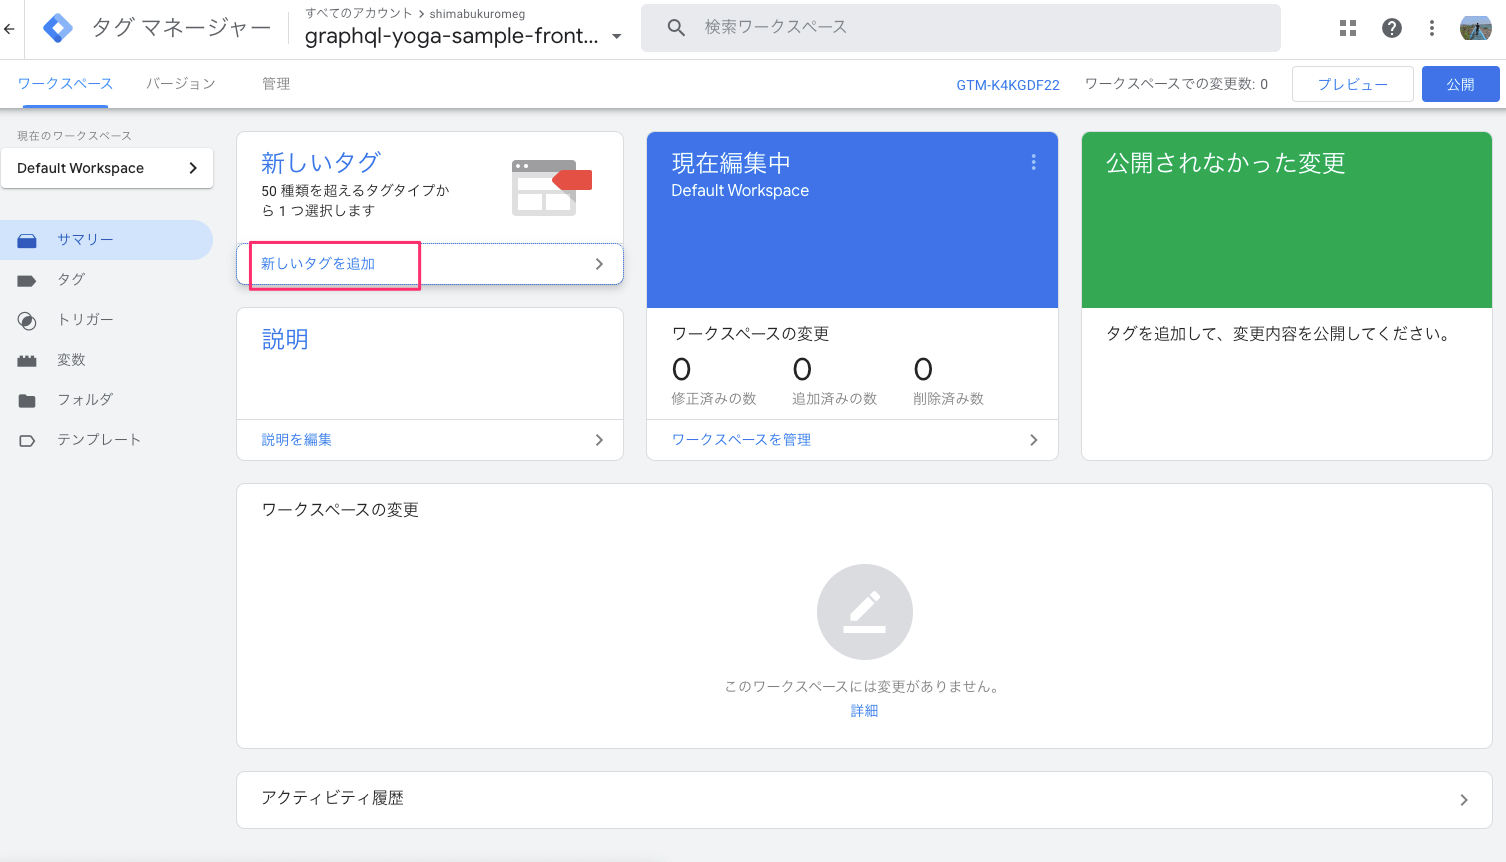The image size is (1506, 862).
Task: Click the サマリー sidebar icon
Action: [28, 239]
